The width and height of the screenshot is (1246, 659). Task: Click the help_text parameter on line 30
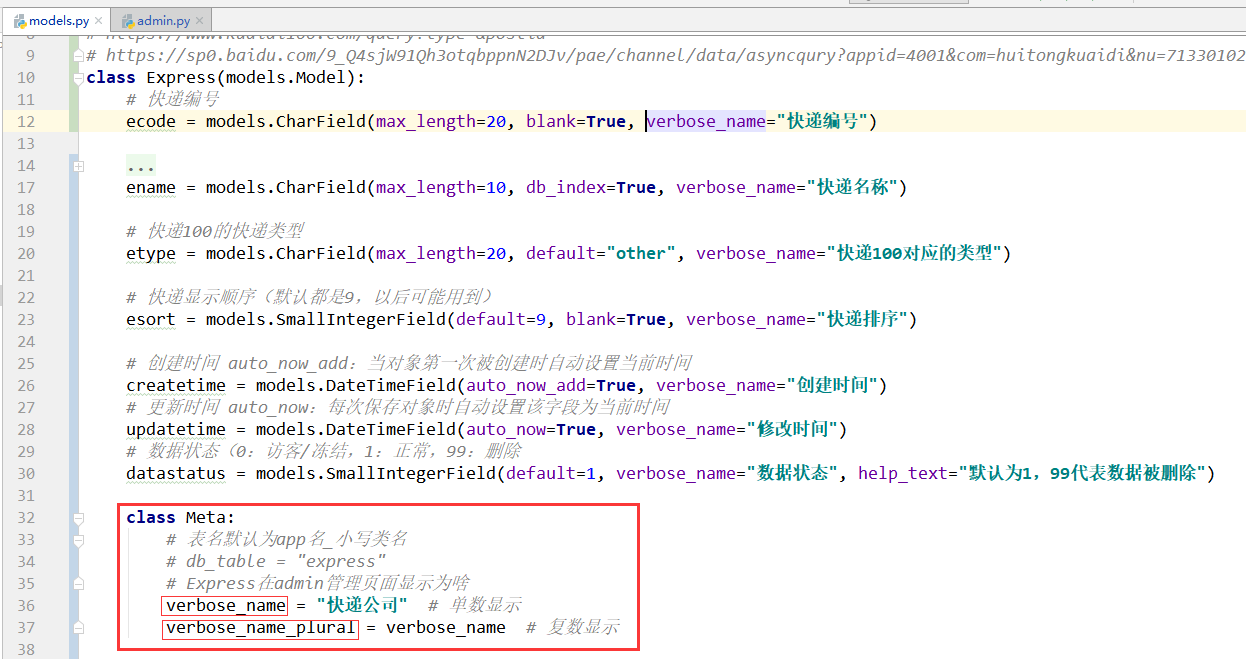pyautogui.click(x=1031, y=474)
